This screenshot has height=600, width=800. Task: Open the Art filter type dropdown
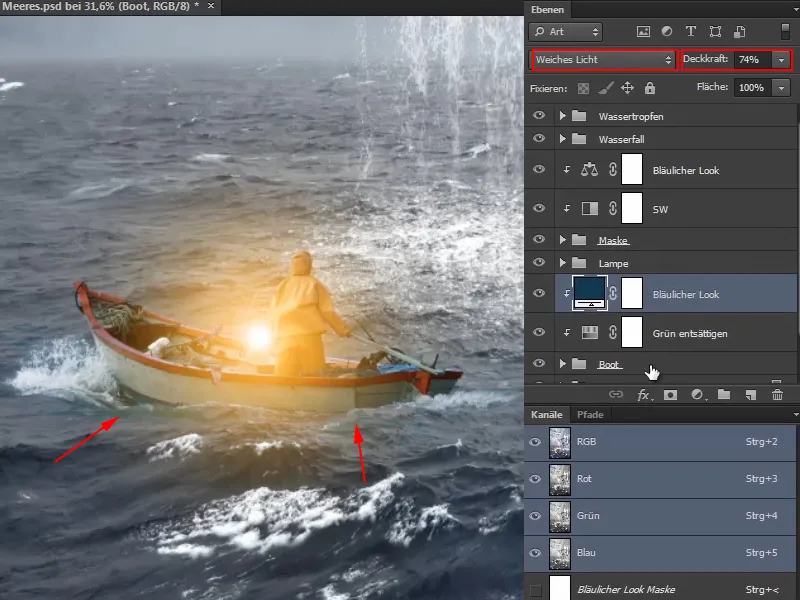(566, 32)
